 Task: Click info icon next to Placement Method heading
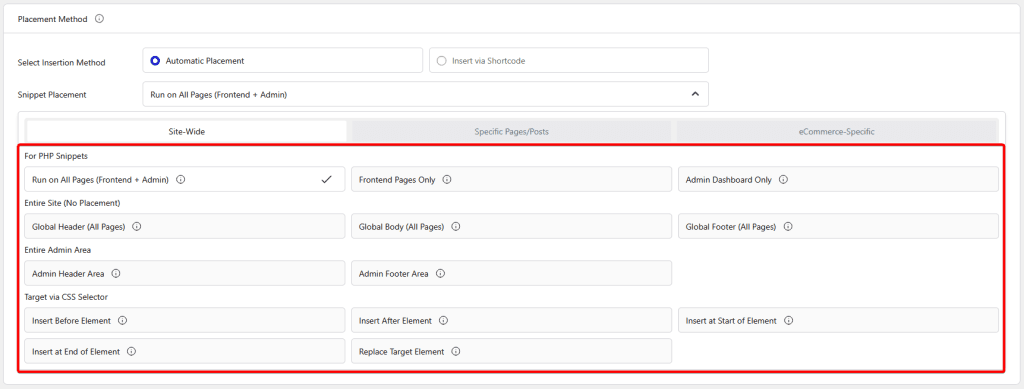99,19
